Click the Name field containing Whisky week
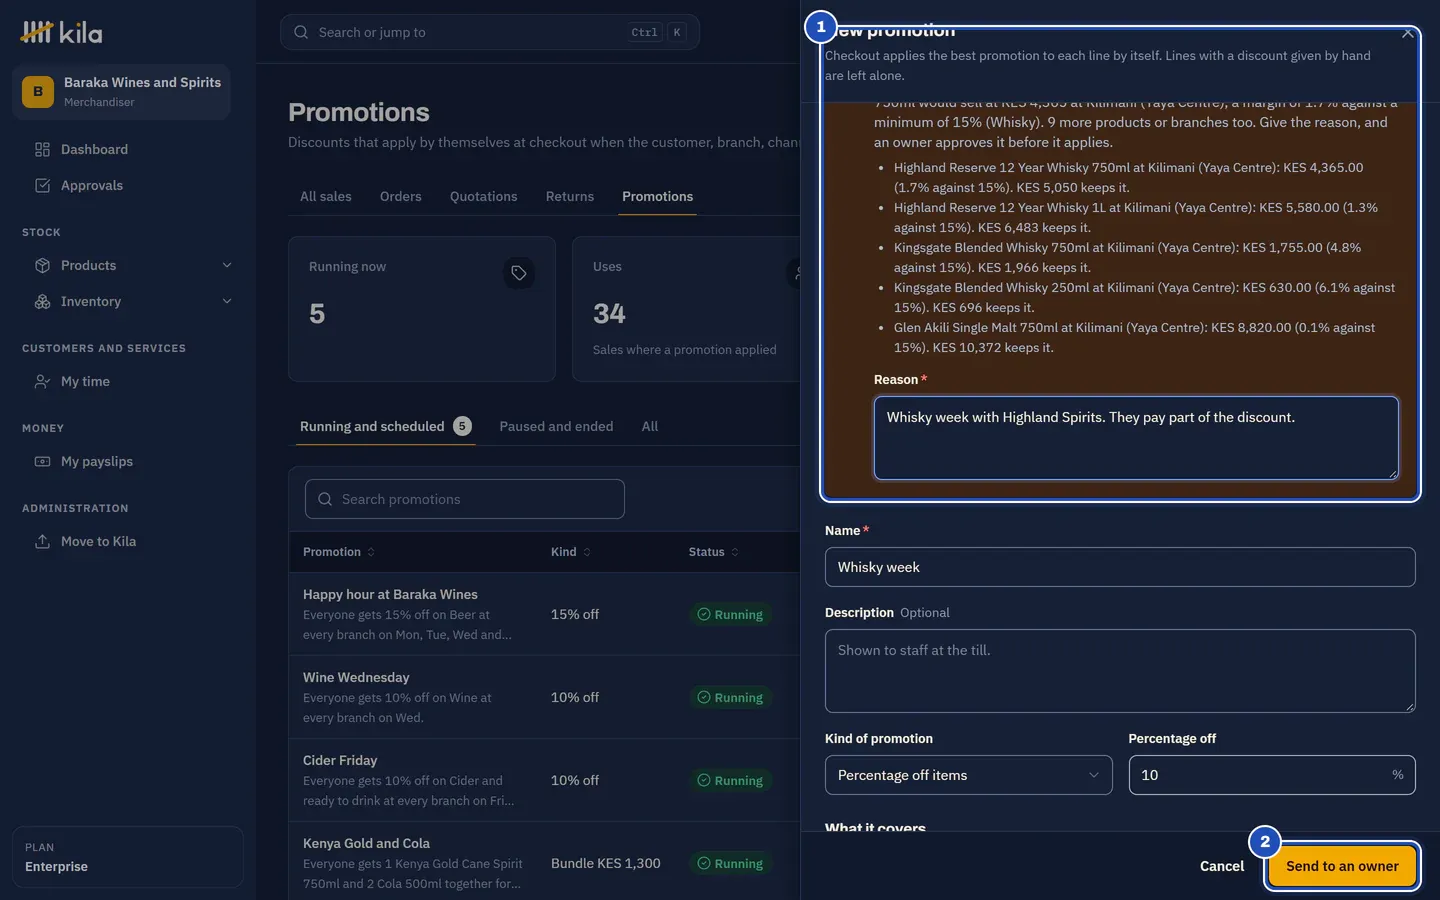The width and height of the screenshot is (1440, 900). [1120, 567]
